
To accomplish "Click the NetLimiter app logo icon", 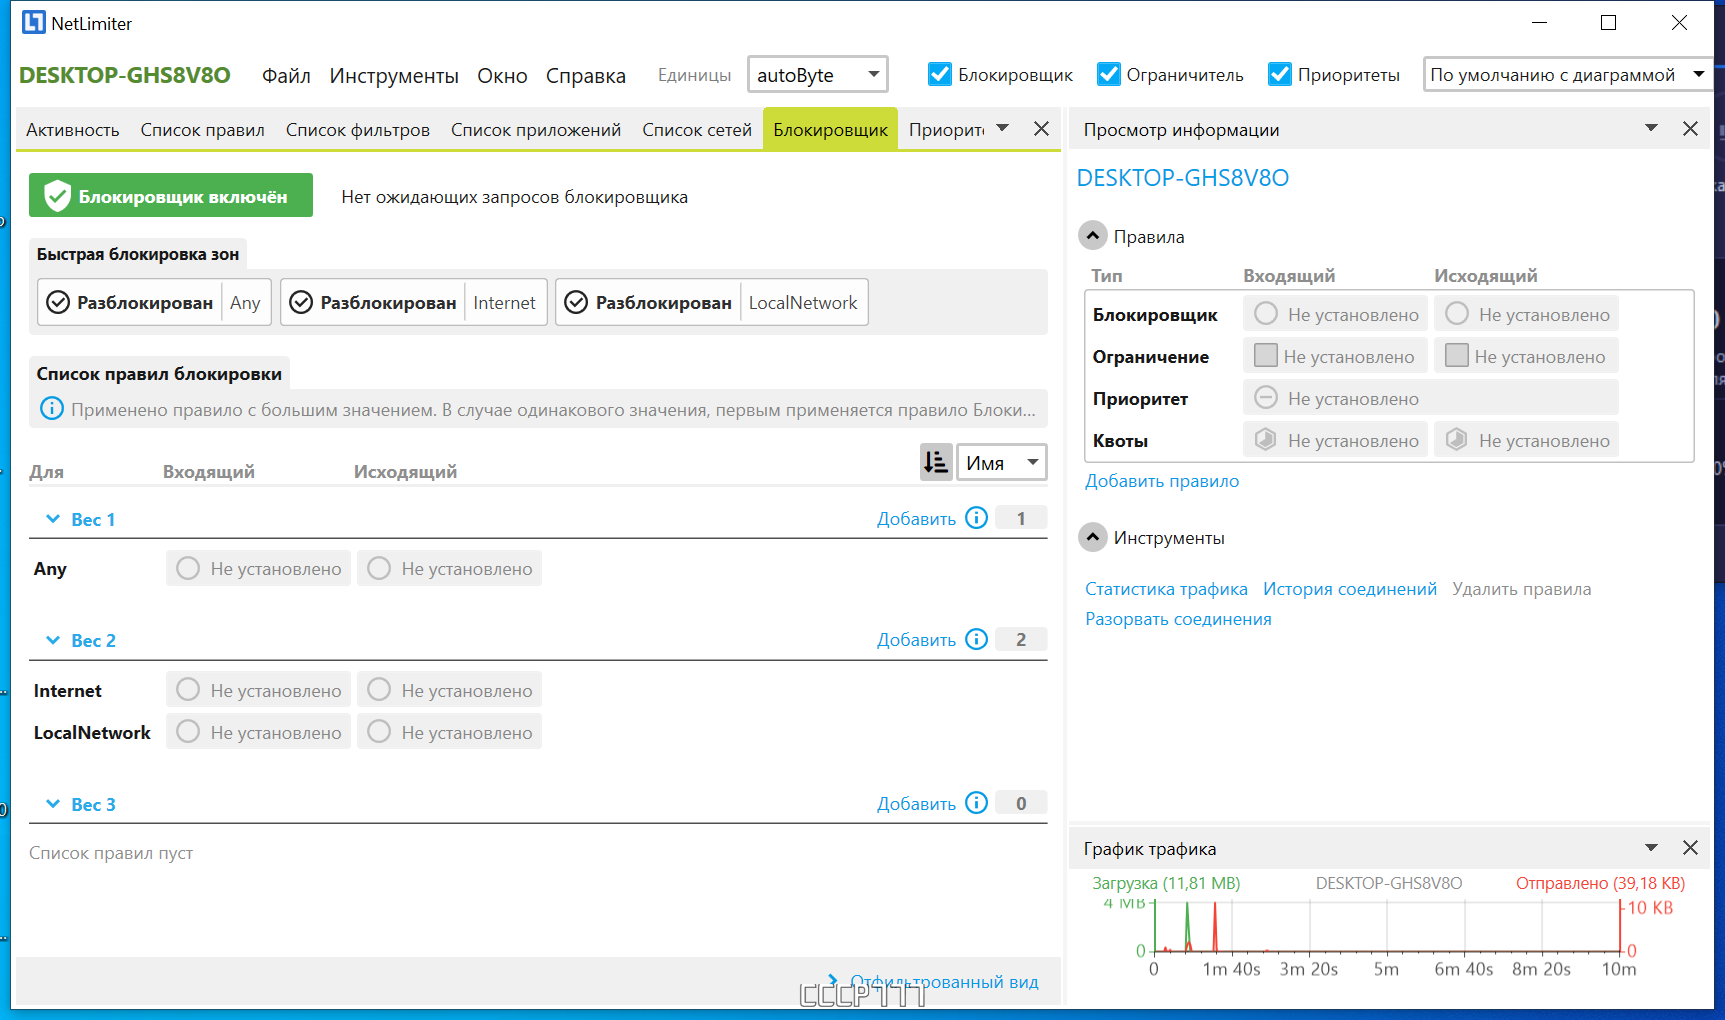I will point(34,22).
